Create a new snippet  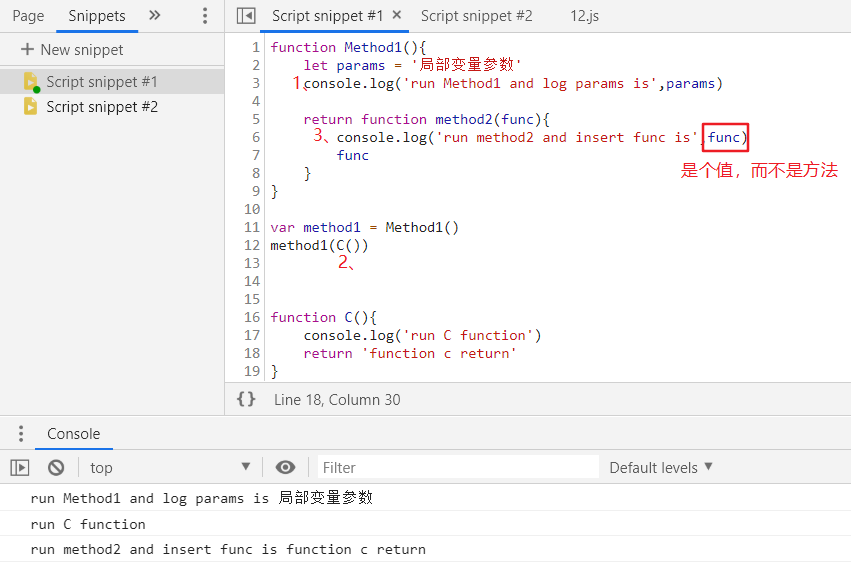tap(72, 49)
